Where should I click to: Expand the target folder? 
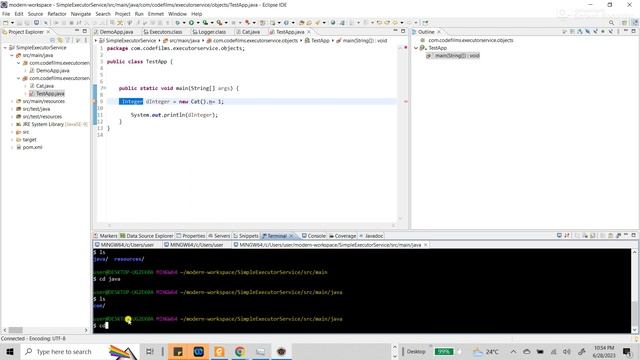click(12, 140)
